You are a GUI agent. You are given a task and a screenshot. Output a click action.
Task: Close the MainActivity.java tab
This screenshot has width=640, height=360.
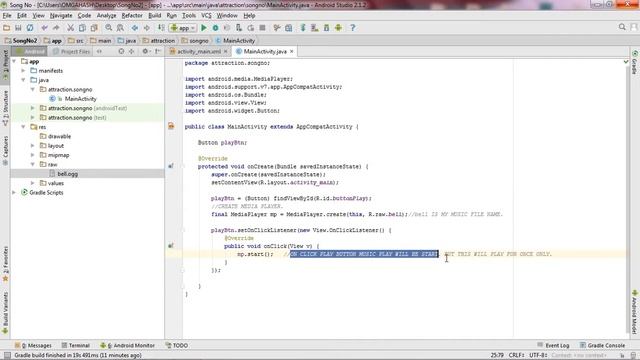291,51
